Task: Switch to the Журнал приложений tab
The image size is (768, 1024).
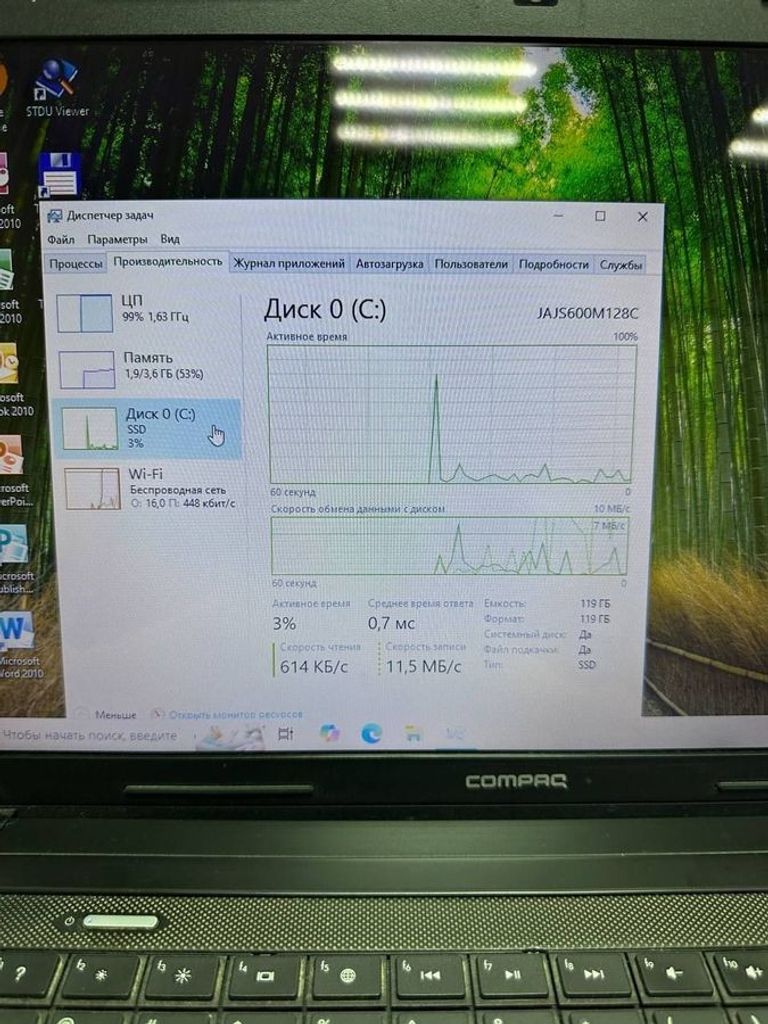Action: [x=289, y=263]
